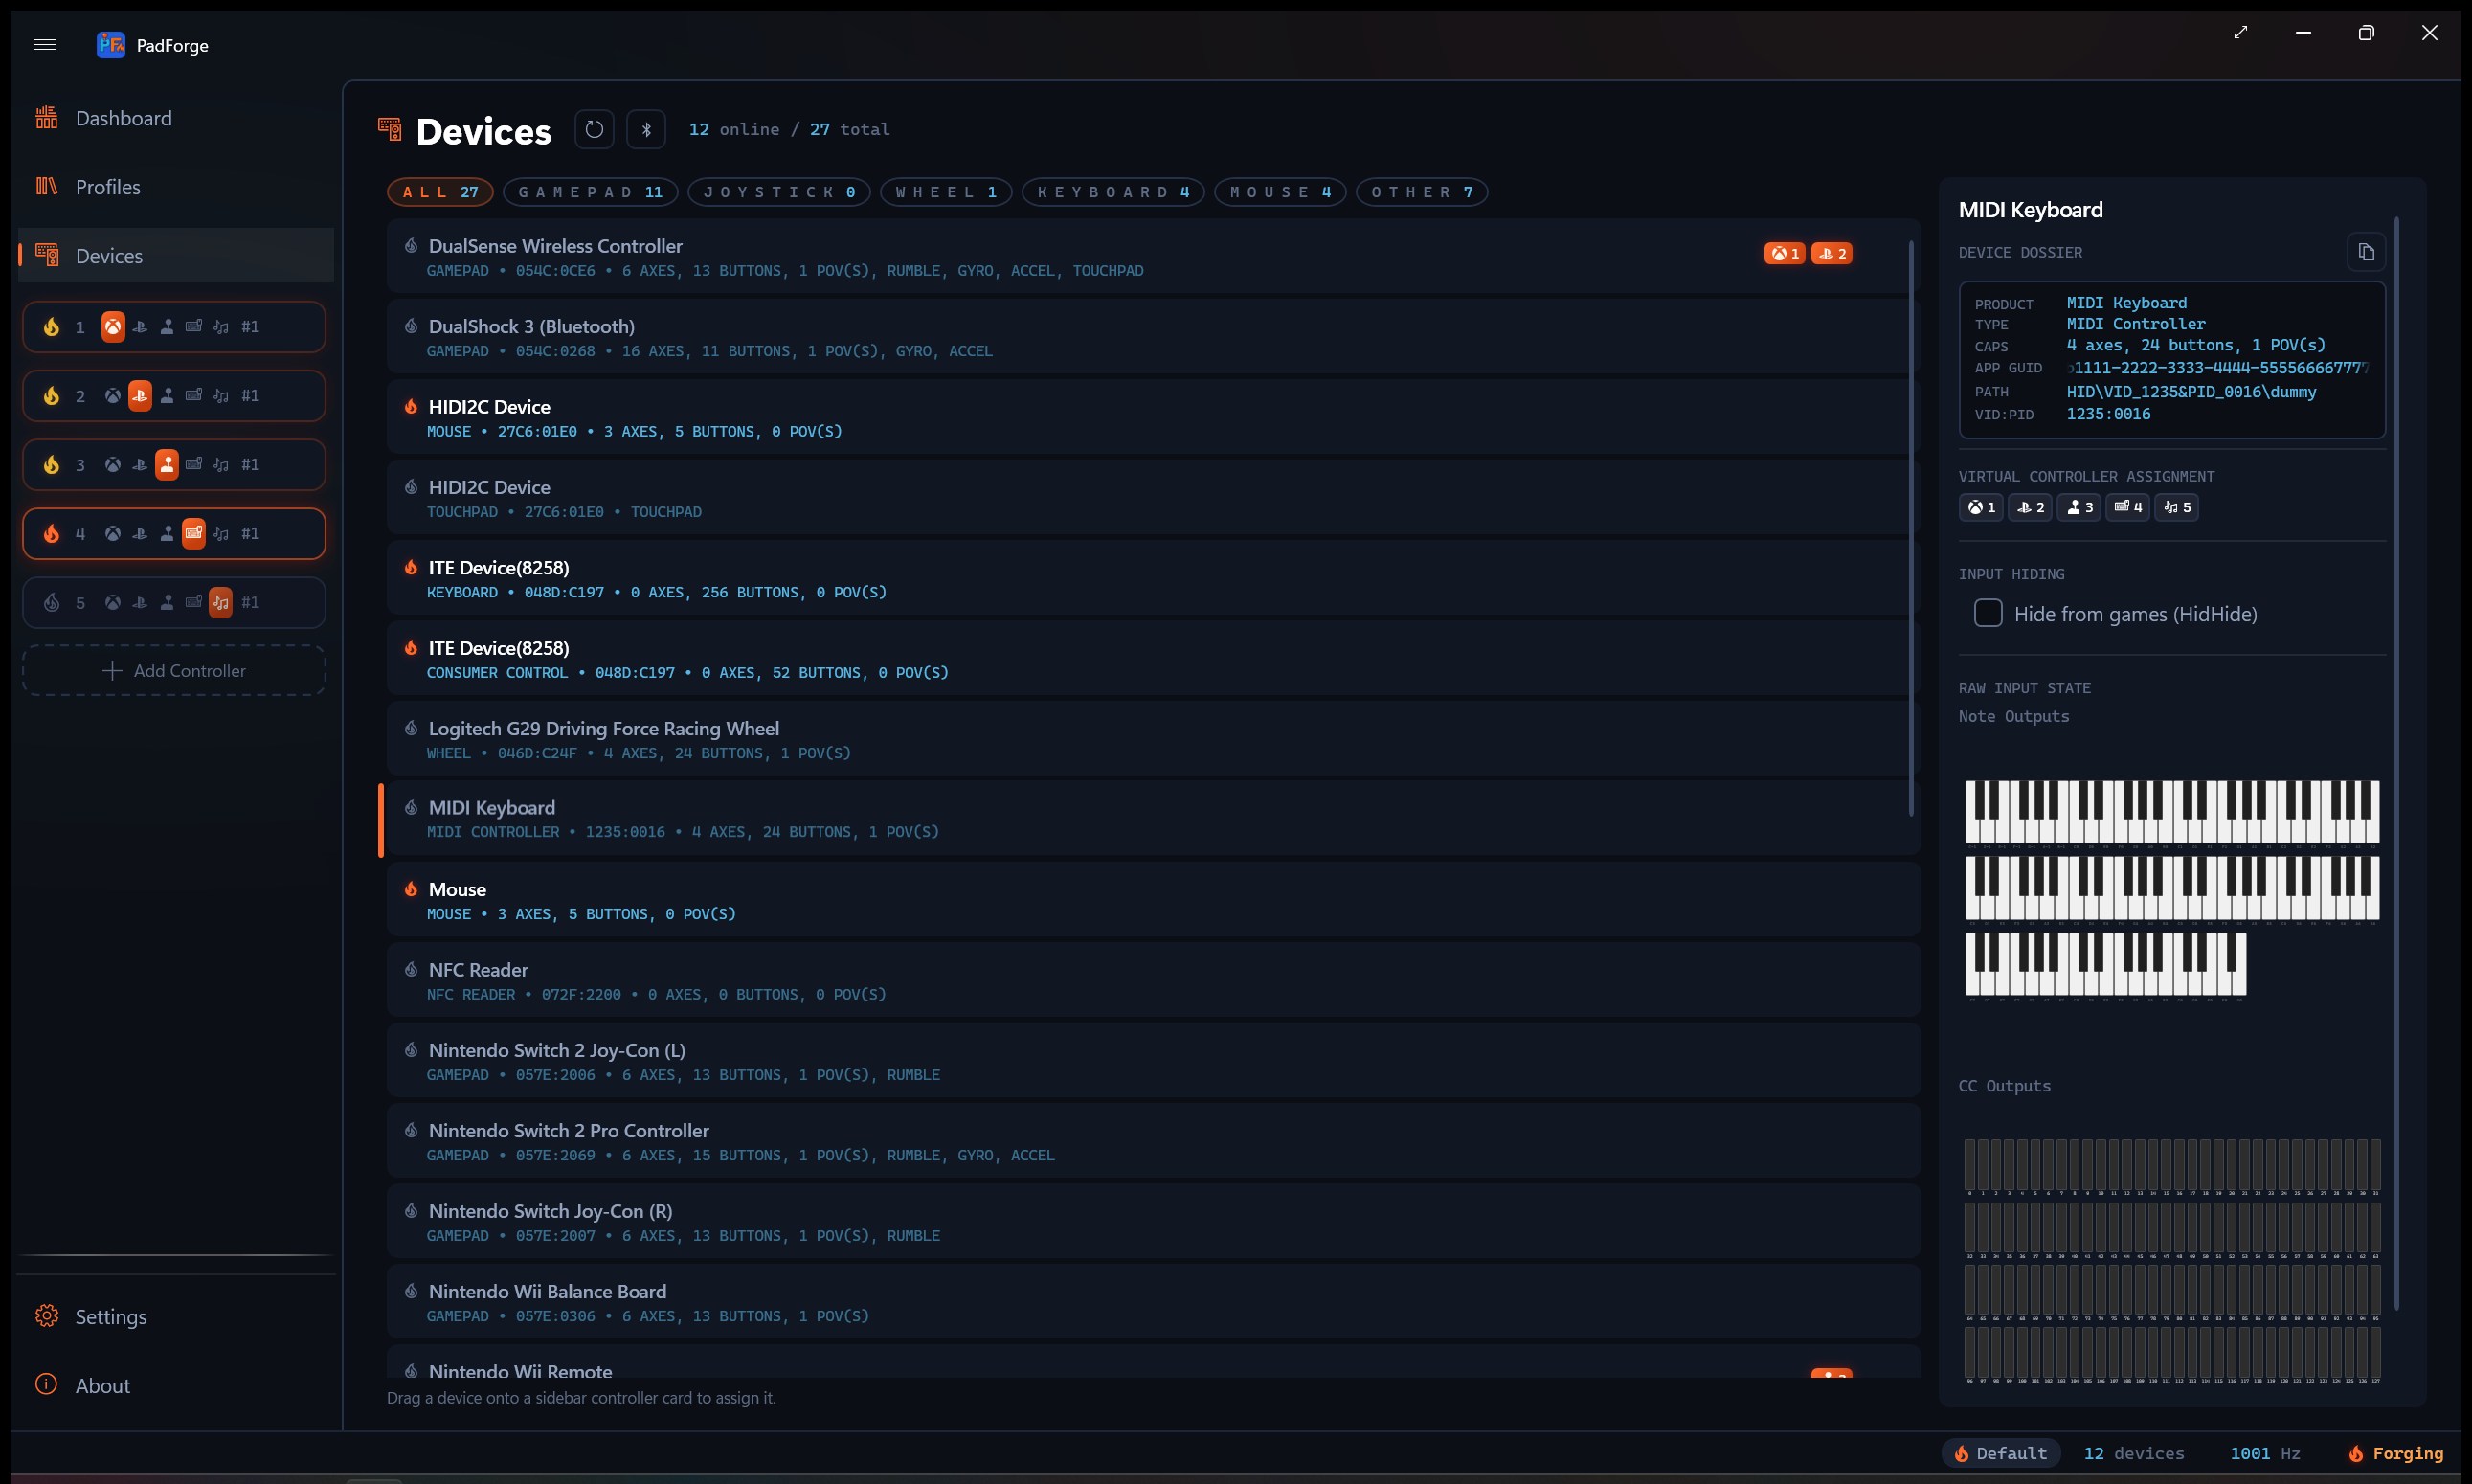This screenshot has width=2472, height=1484.
Task: Select the Nintendo Switch 2 Pro Controller row
Action: click(x=1153, y=1141)
